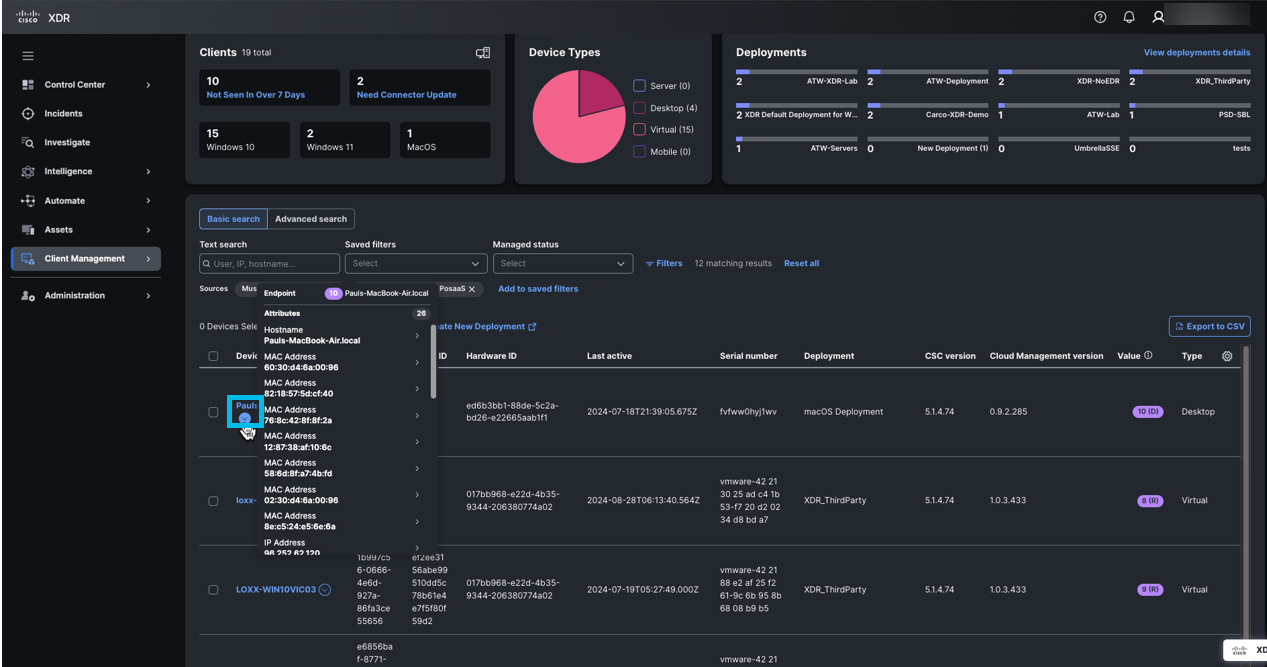The height and width of the screenshot is (667, 1267).
Task: Click the Value column info icon
Action: click(1148, 356)
